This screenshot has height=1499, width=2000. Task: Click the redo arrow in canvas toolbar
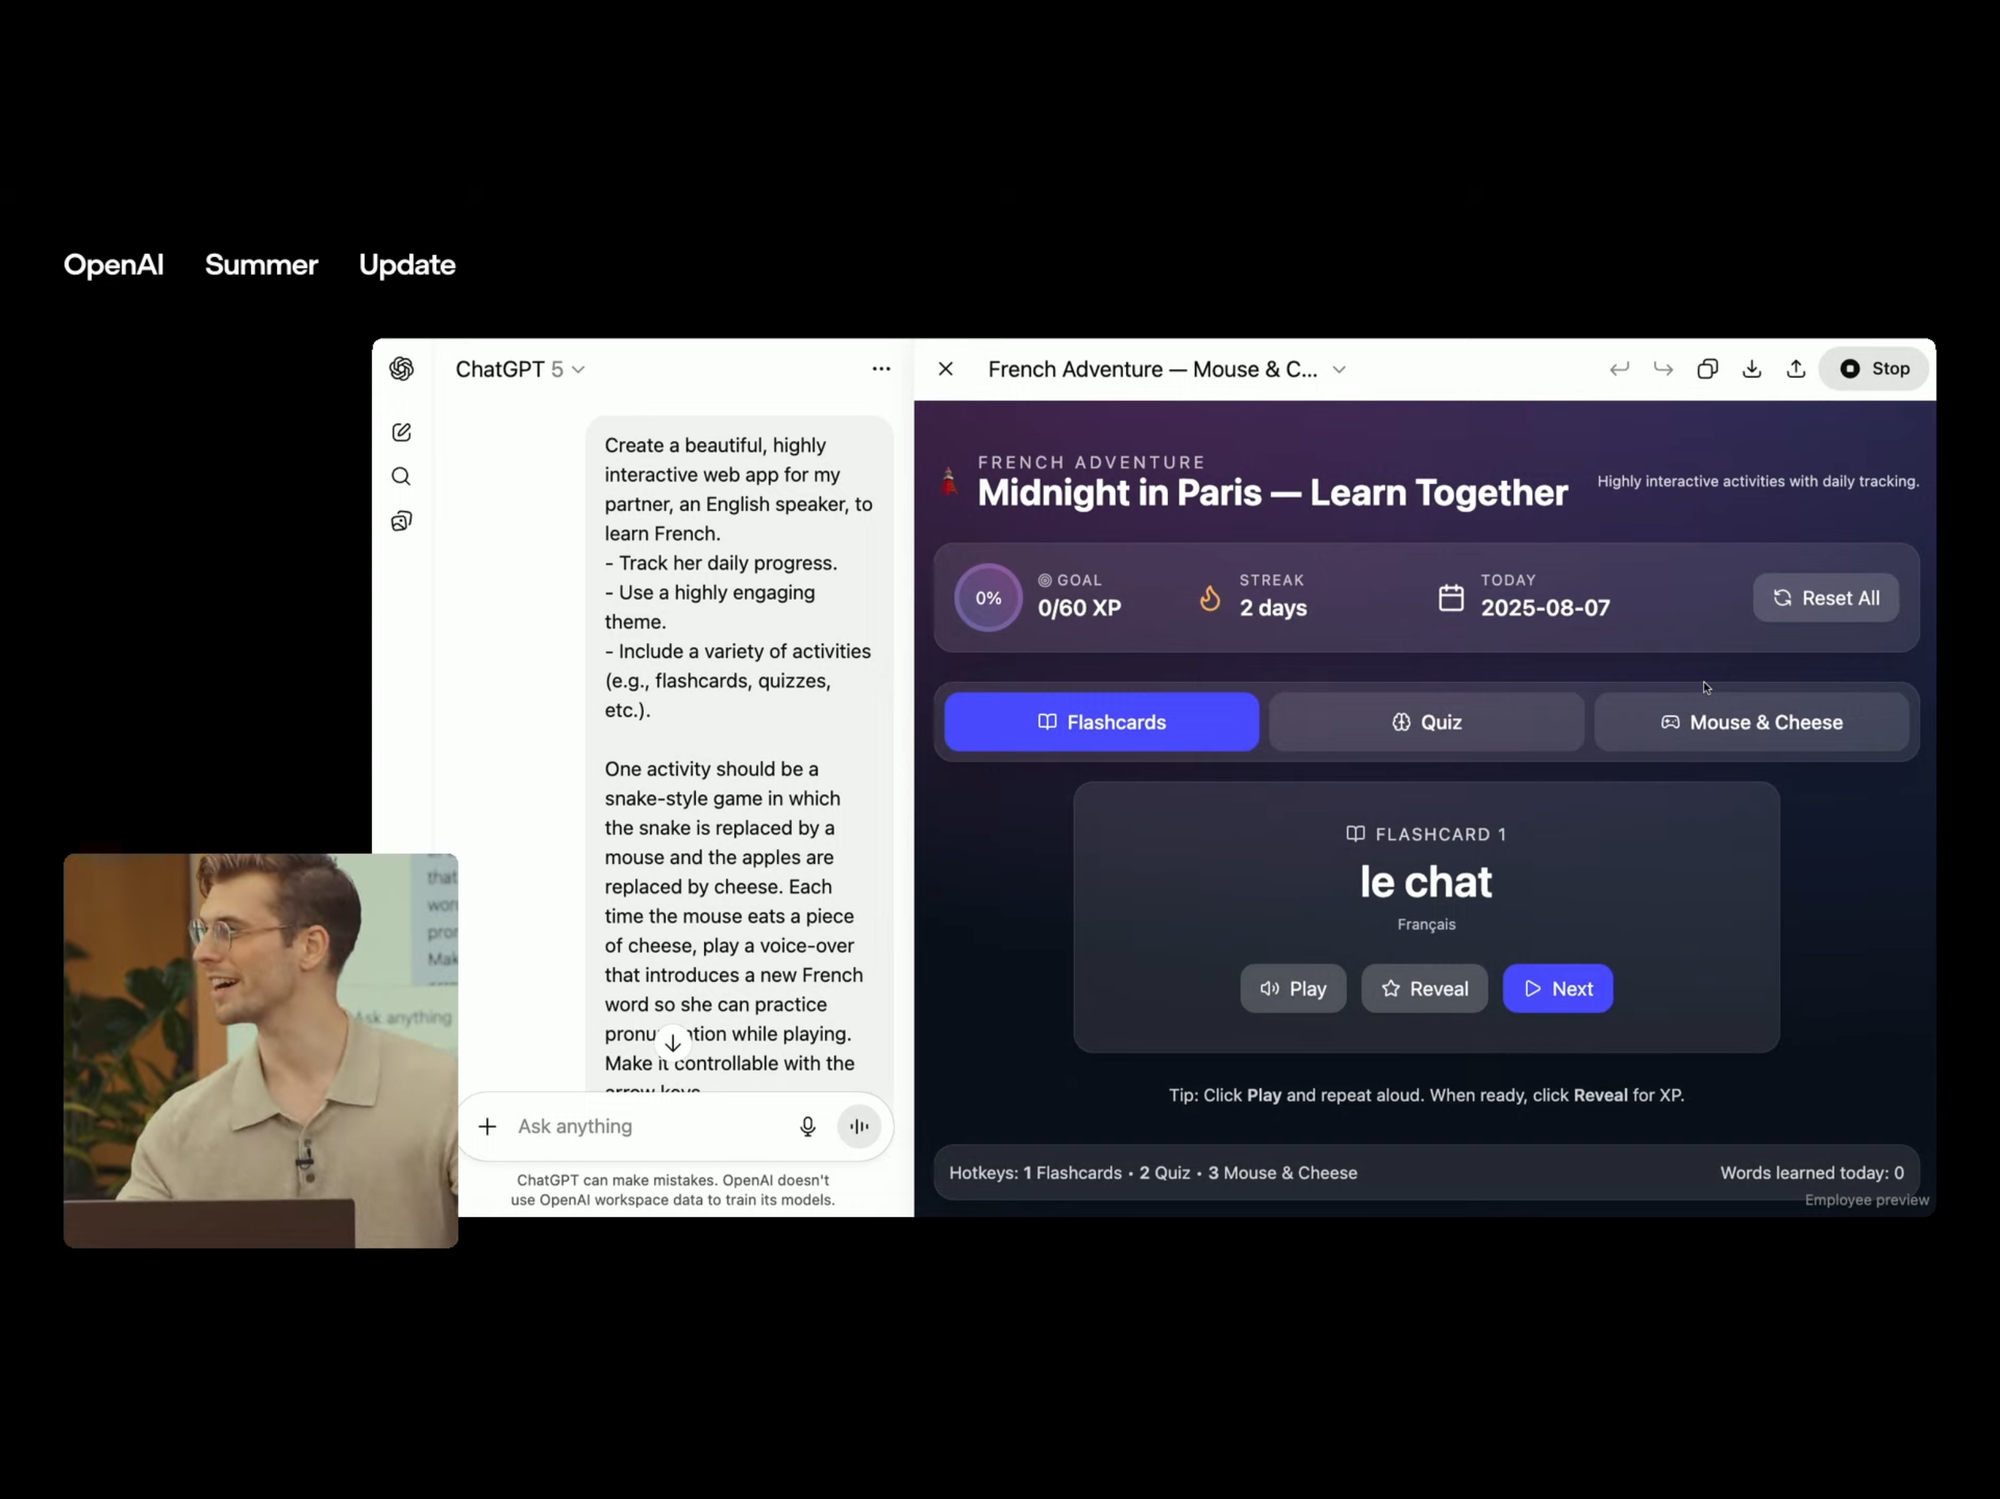(1663, 369)
